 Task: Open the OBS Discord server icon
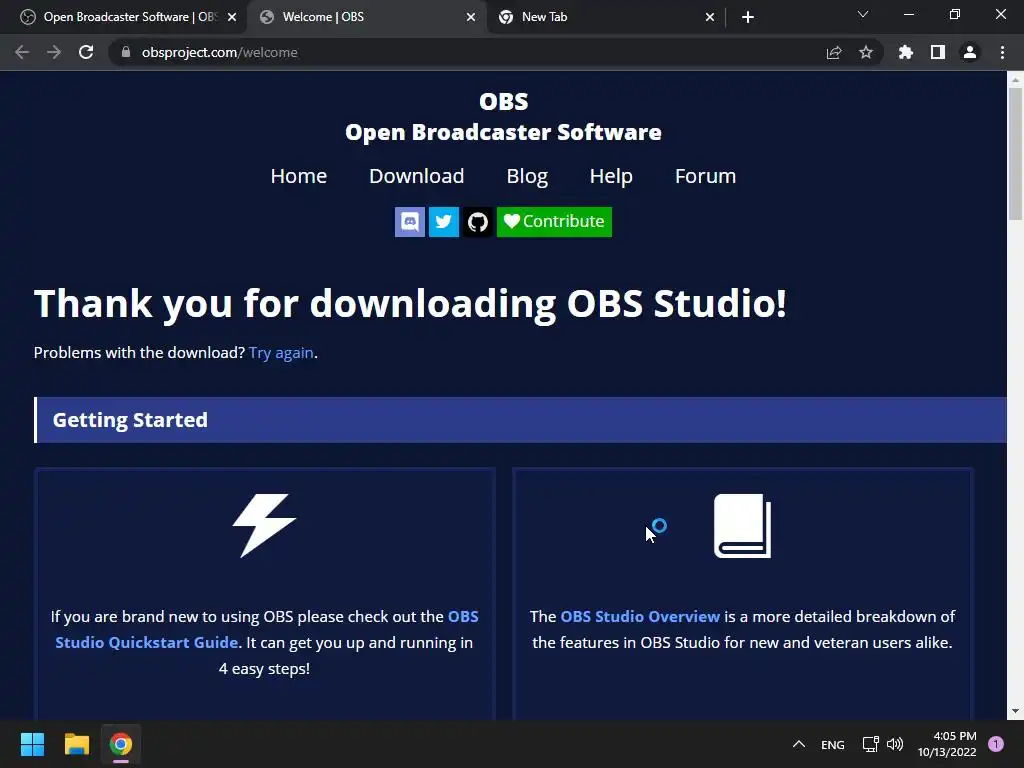(409, 222)
